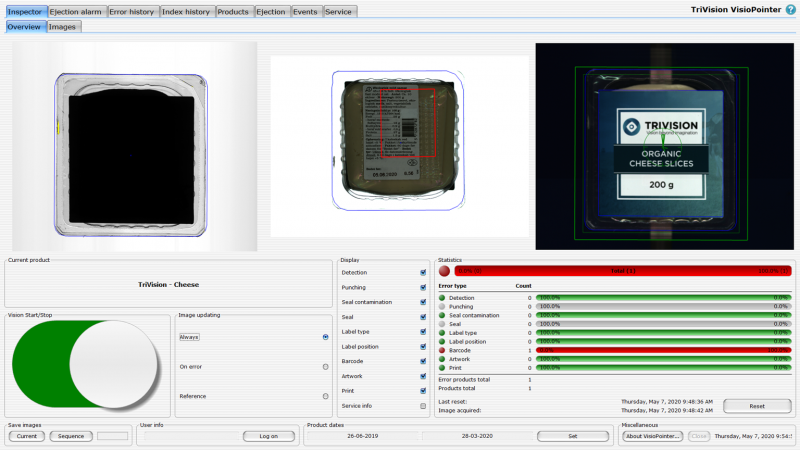
Task: Select the Reference image updating option
Action: 326,396
